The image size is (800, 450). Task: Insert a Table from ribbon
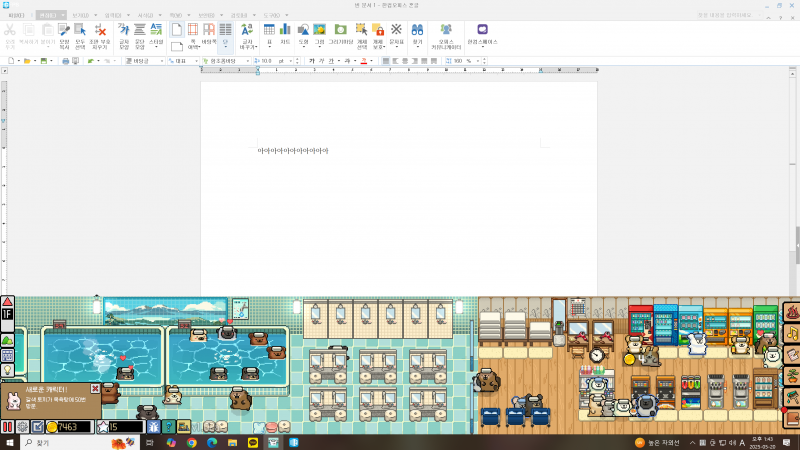269,30
